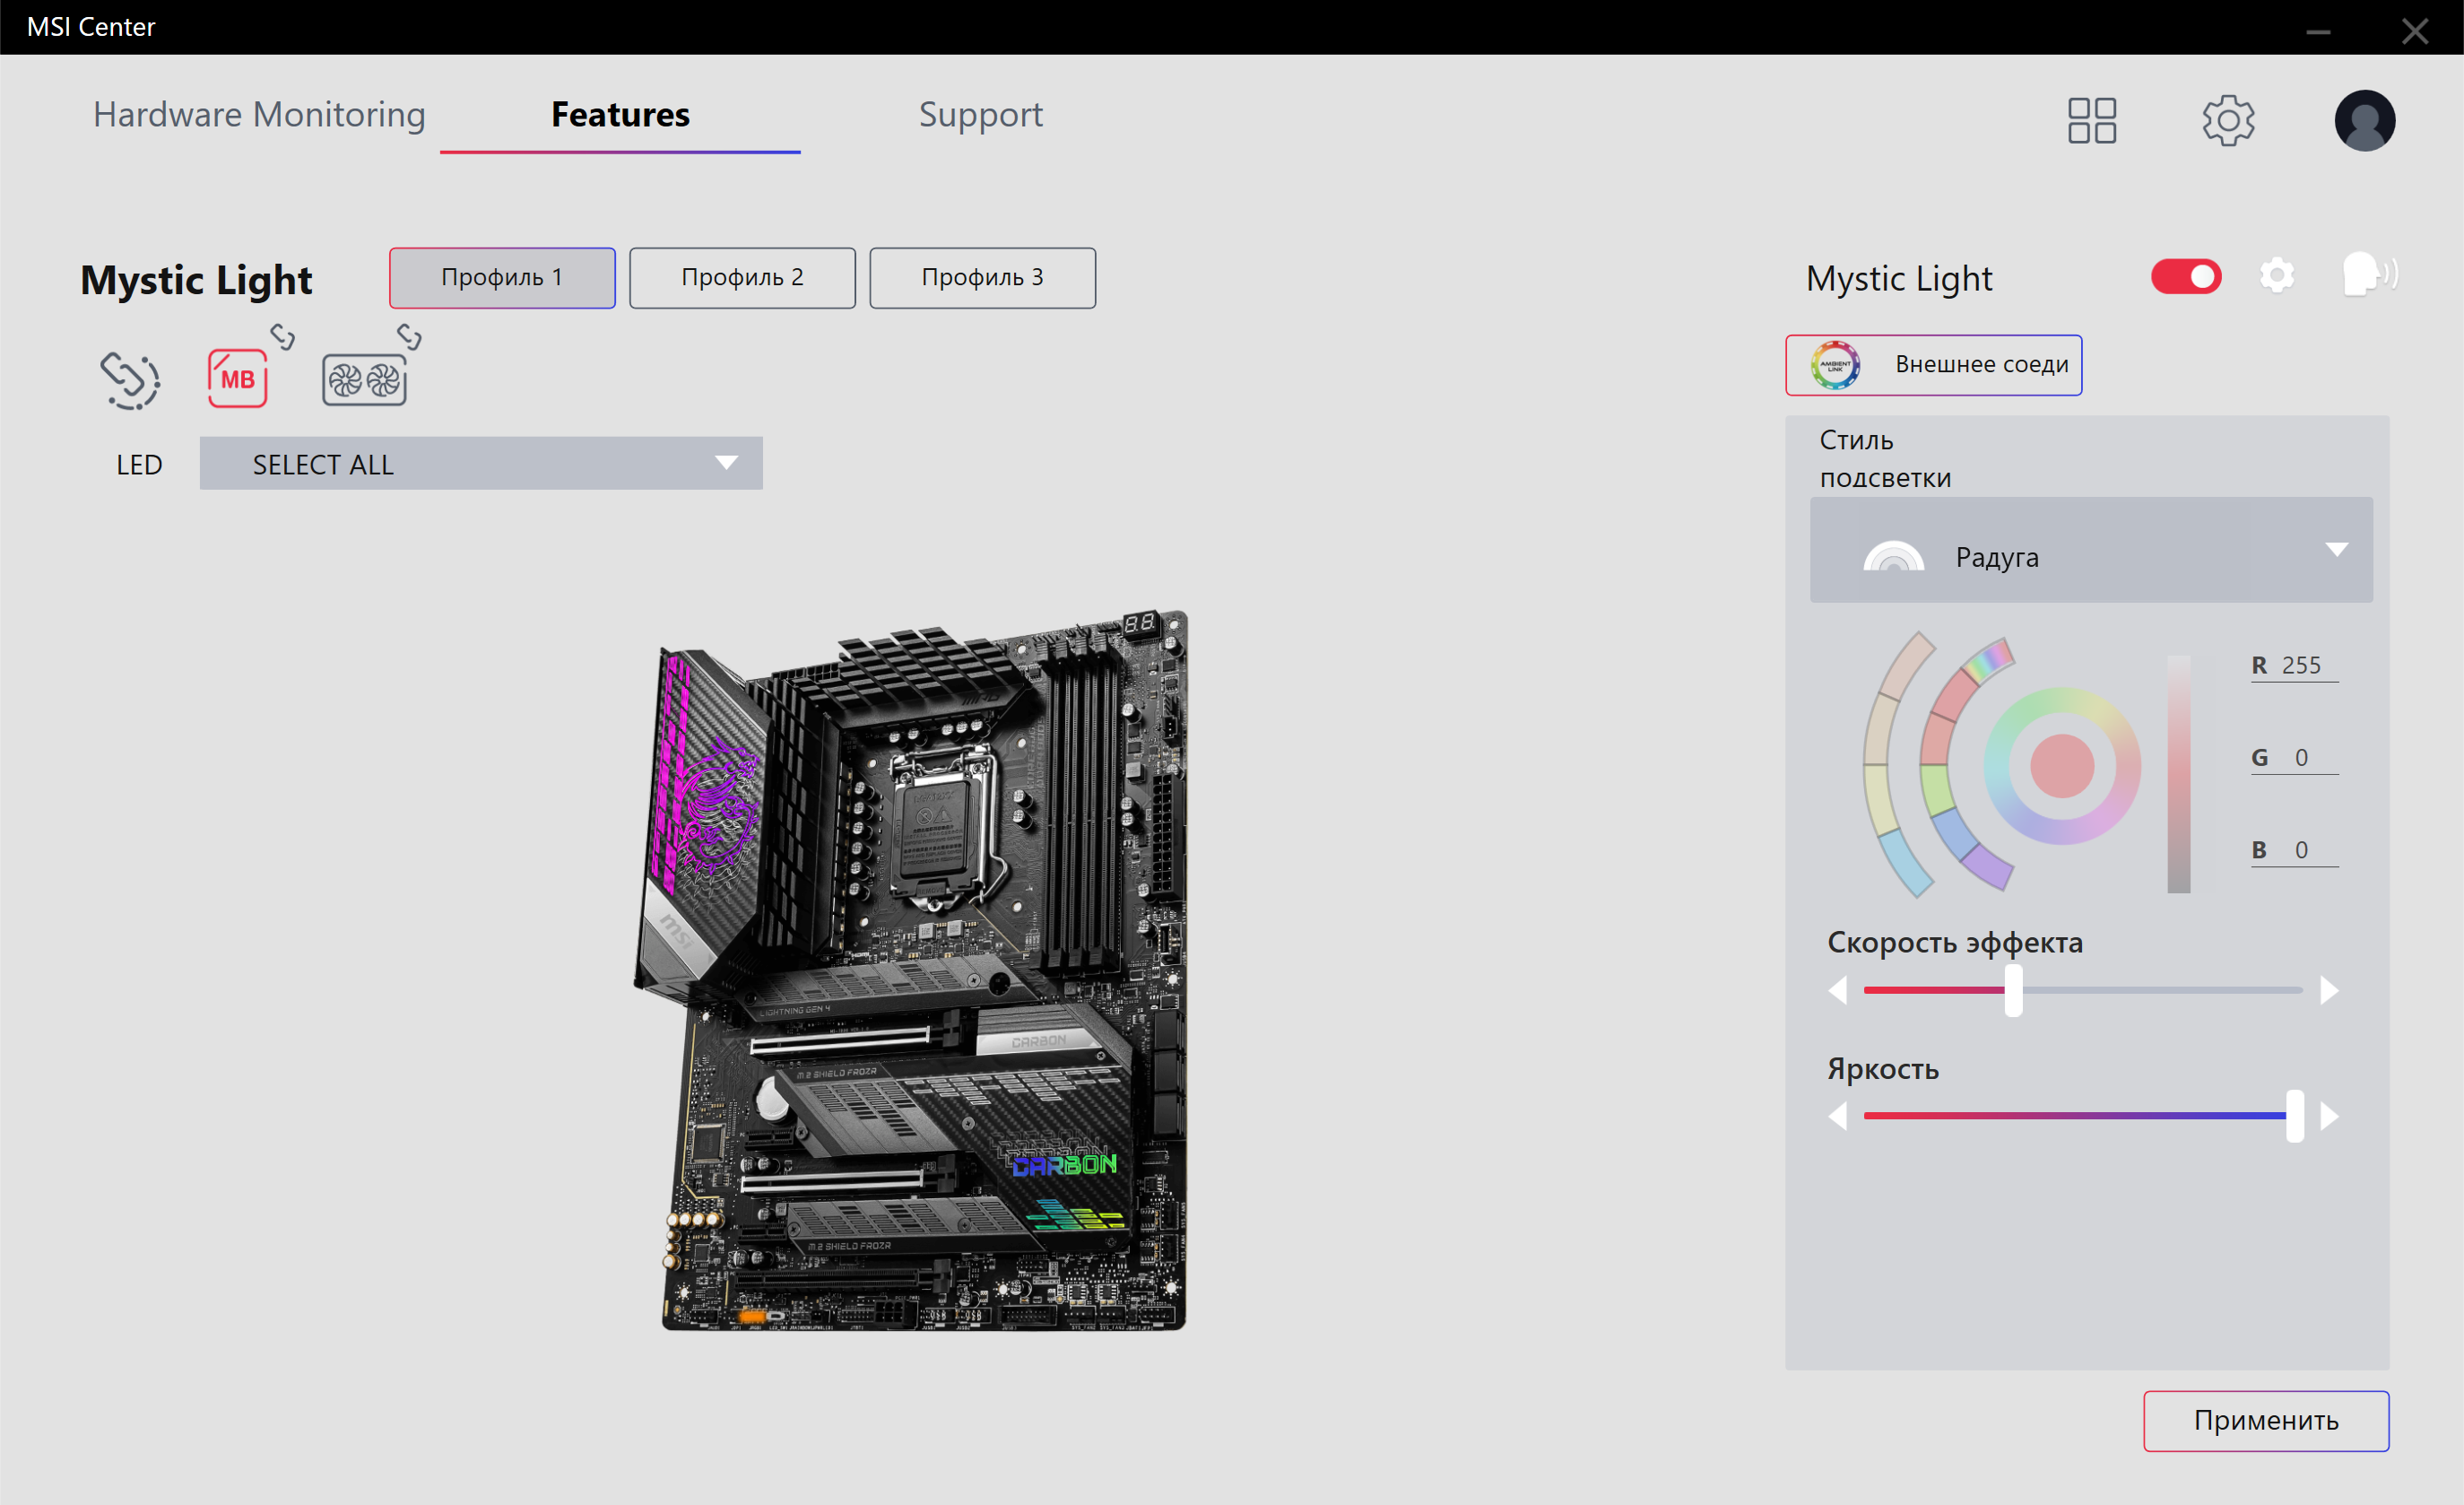Open the user account avatar
Image resolution: width=2464 pixels, height=1505 pixels.
click(2363, 121)
